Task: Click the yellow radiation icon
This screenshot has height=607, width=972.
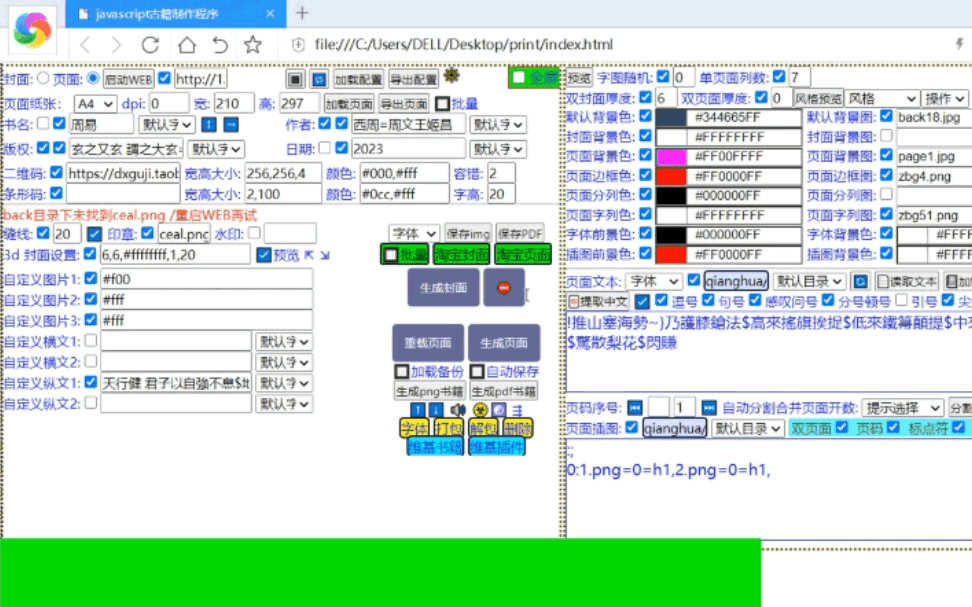Action: [x=480, y=410]
